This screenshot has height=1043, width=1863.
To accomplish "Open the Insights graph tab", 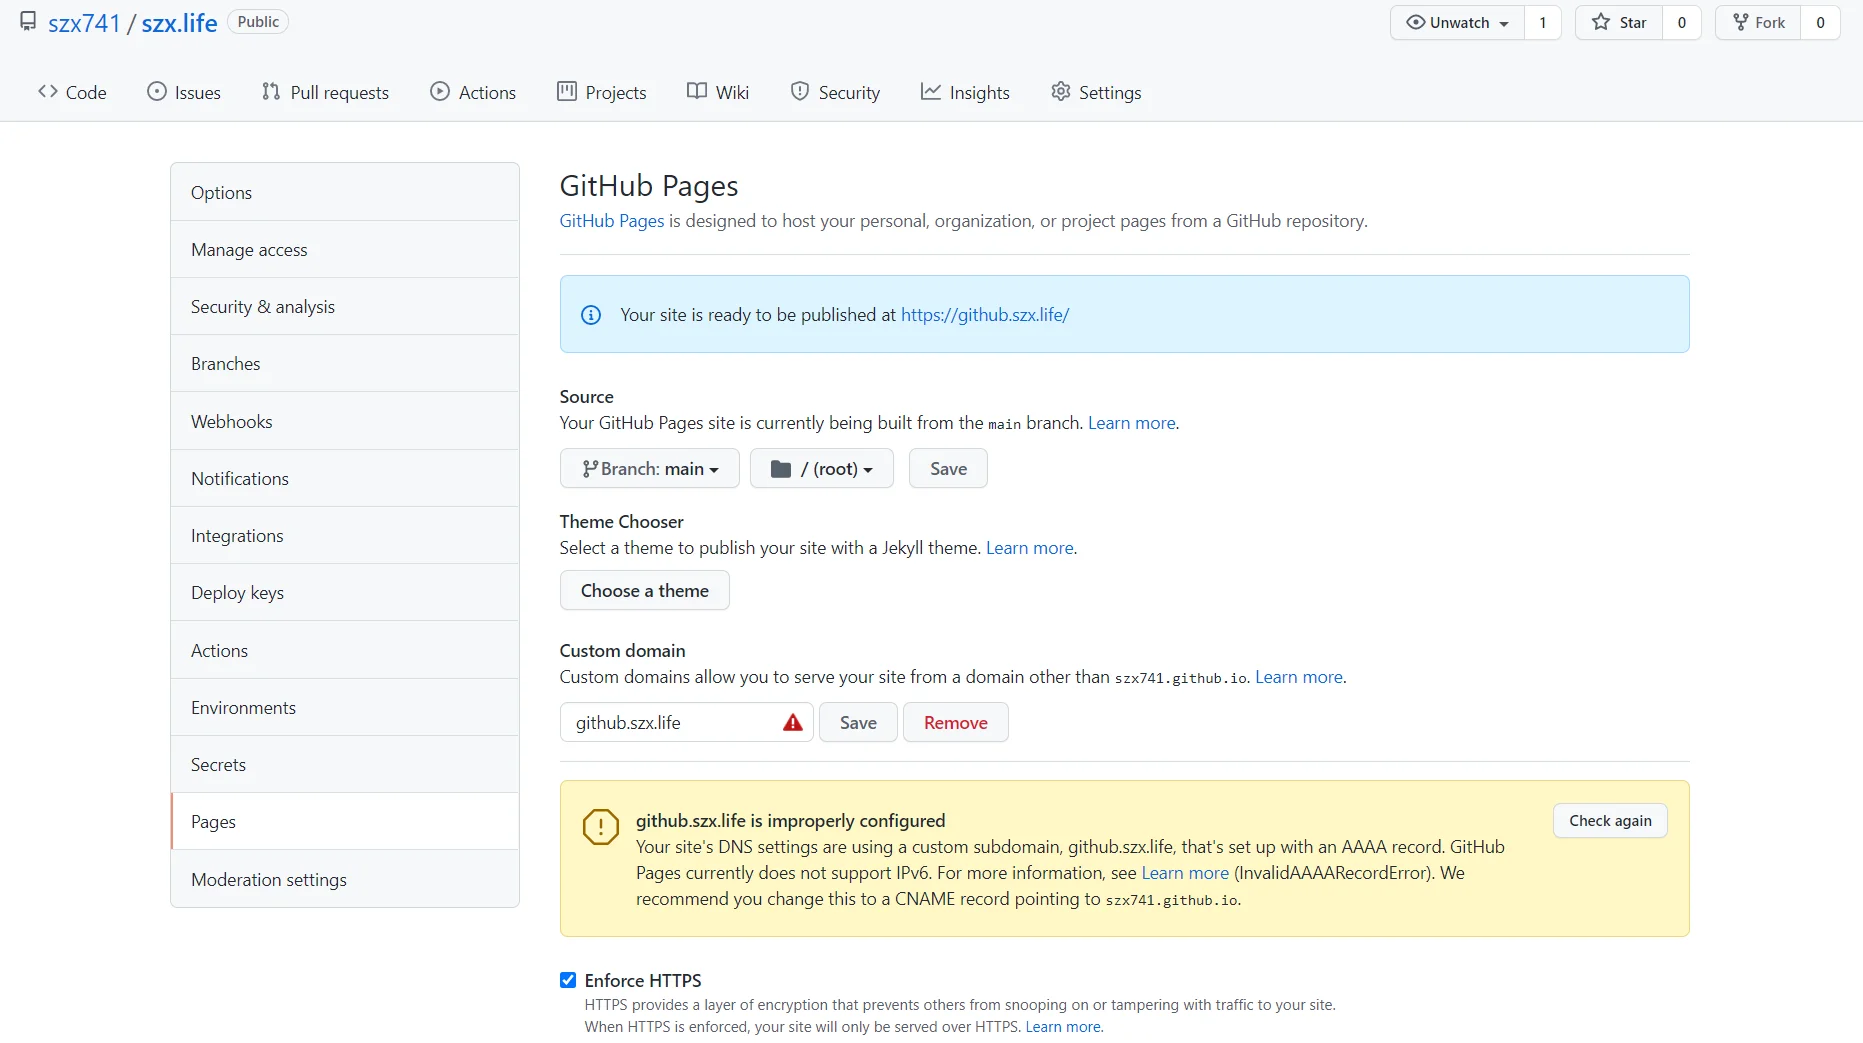I will (x=965, y=92).
